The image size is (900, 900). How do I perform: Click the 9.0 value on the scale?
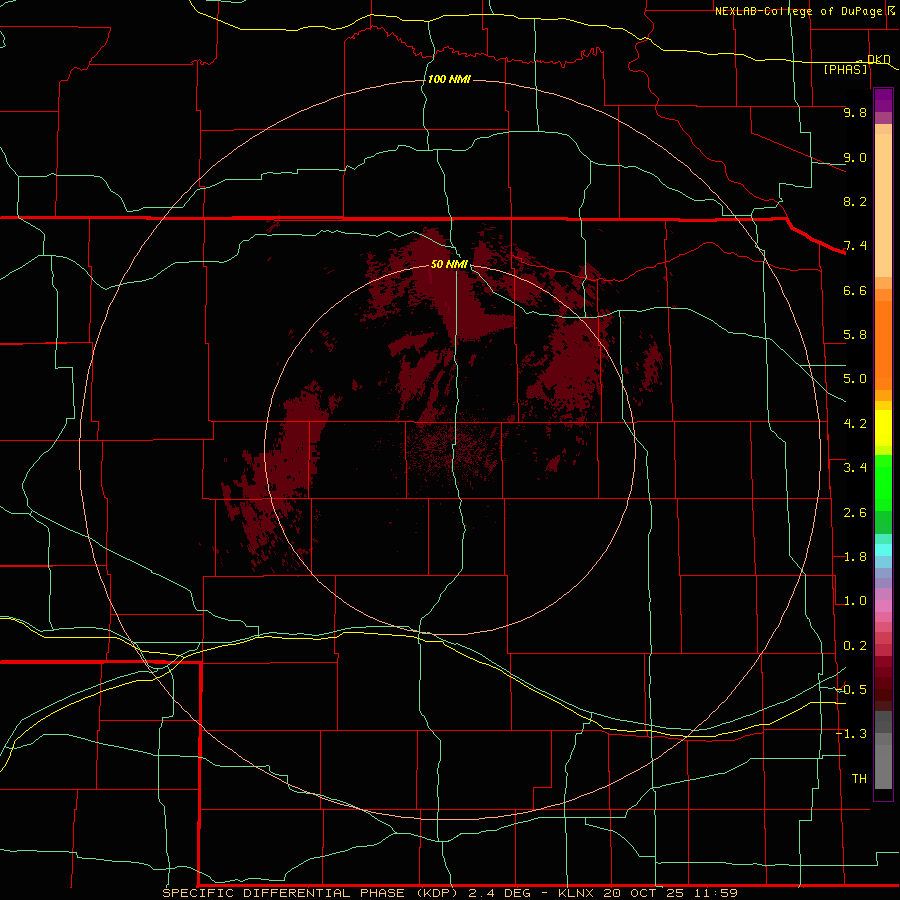tap(855, 157)
